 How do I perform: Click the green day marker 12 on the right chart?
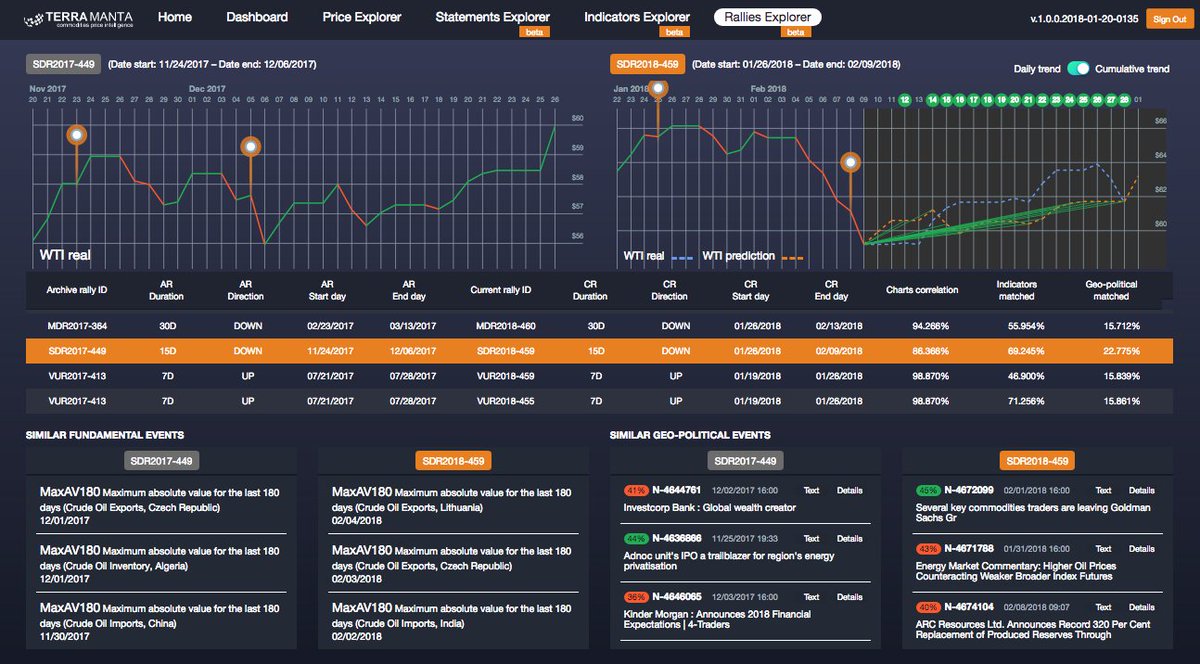pyautogui.click(x=907, y=101)
